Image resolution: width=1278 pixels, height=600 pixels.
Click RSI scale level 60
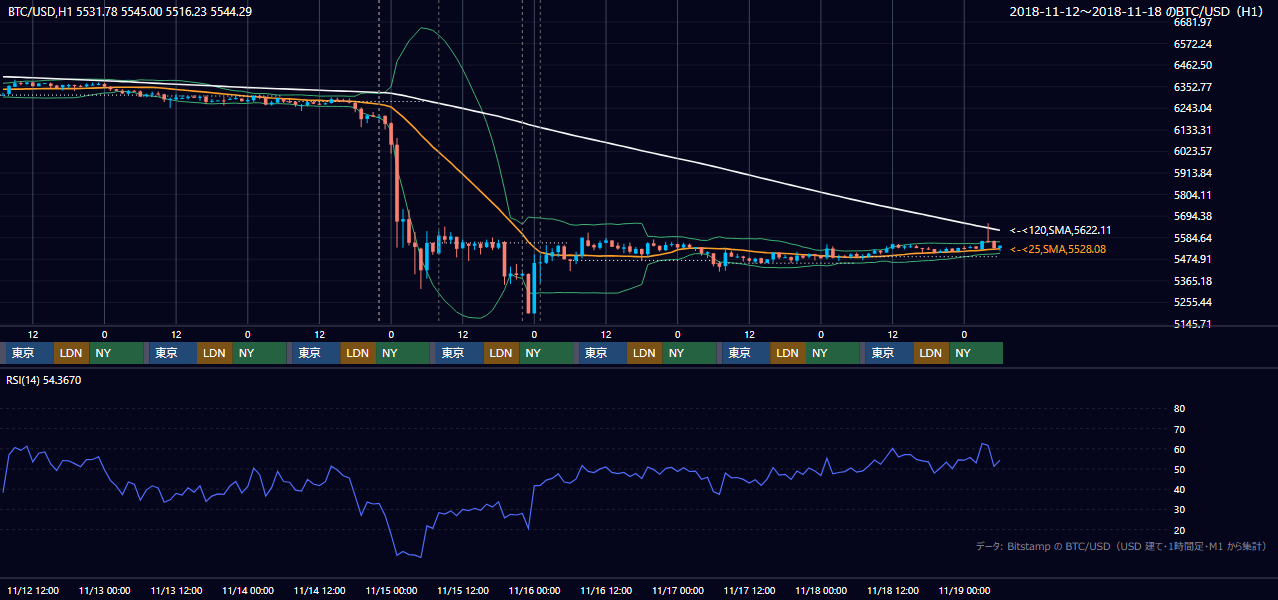[x=1179, y=449]
